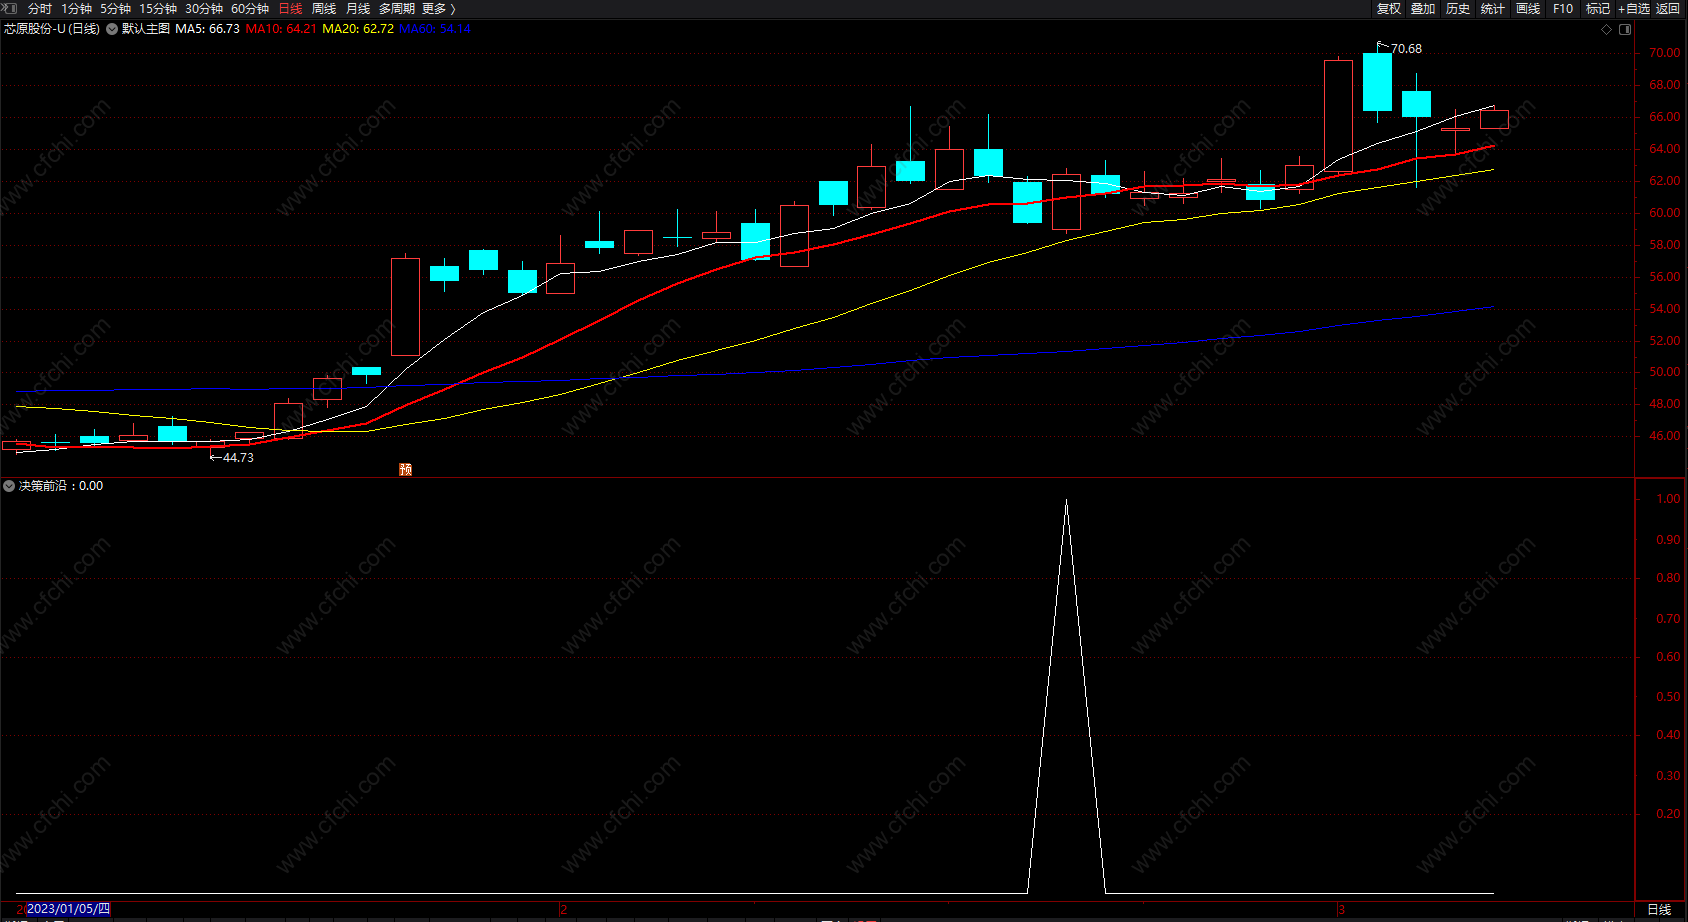Open the 画线 drawing tools
1688x922 pixels.
click(x=1528, y=8)
